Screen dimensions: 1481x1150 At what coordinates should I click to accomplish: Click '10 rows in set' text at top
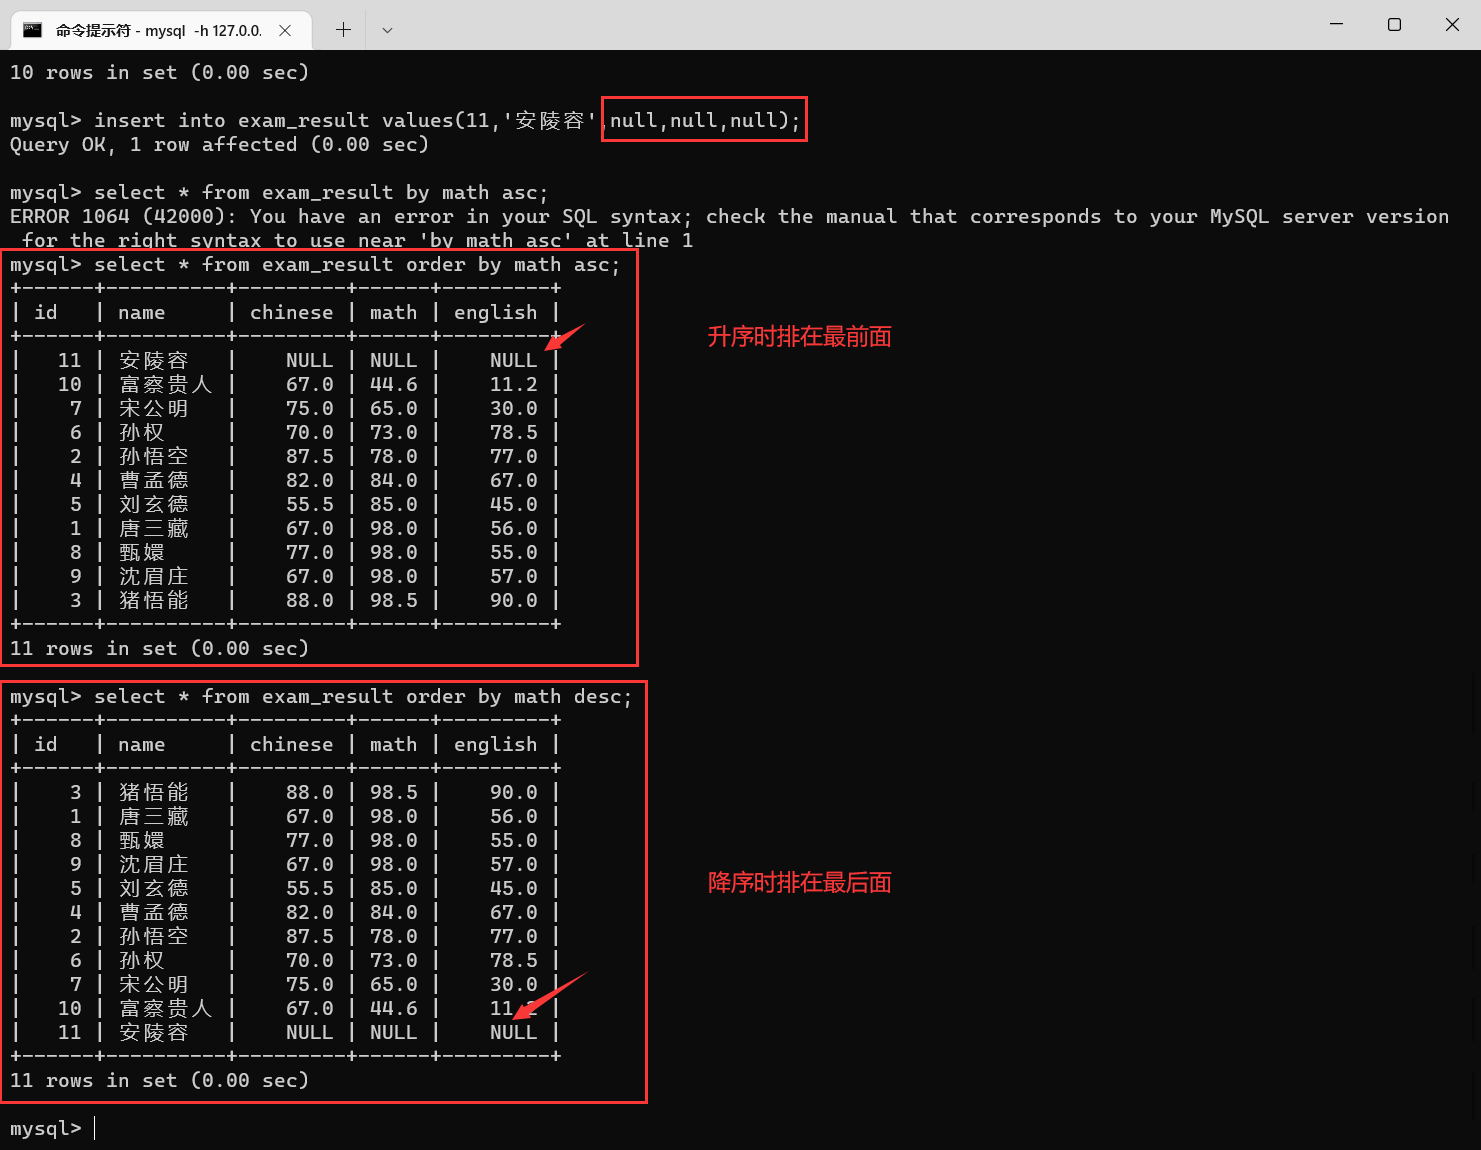pos(159,72)
